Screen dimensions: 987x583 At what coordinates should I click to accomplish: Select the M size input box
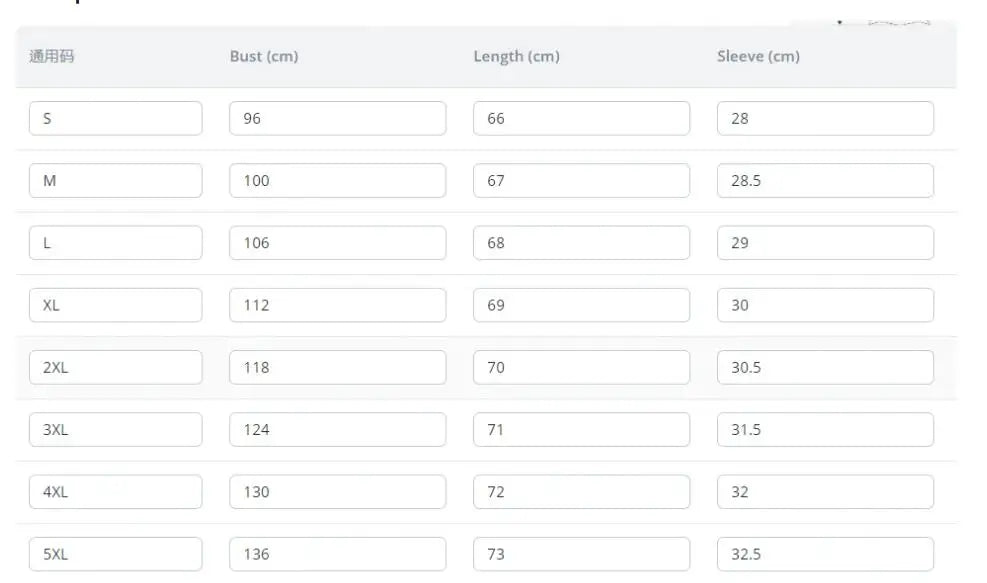coord(115,181)
